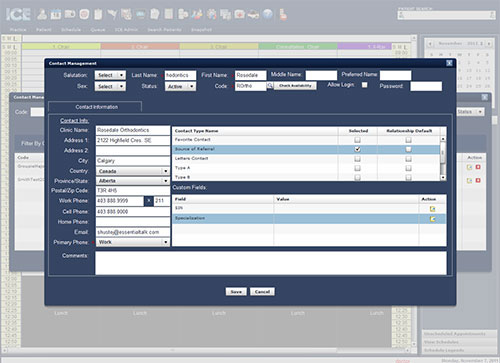The height and width of the screenshot is (363, 500).
Task: Check Selected for Type A
Action: tap(357, 168)
